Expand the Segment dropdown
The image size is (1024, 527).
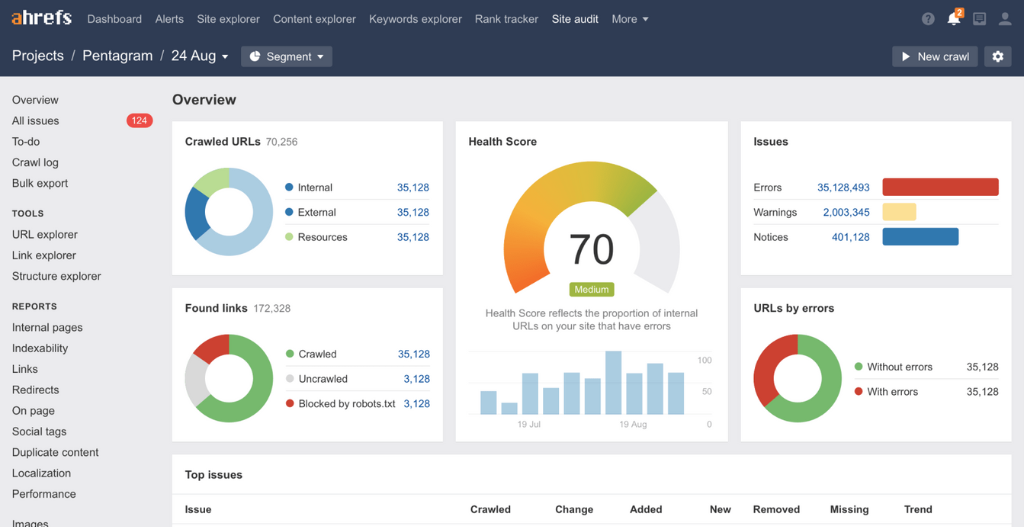[x=287, y=57]
